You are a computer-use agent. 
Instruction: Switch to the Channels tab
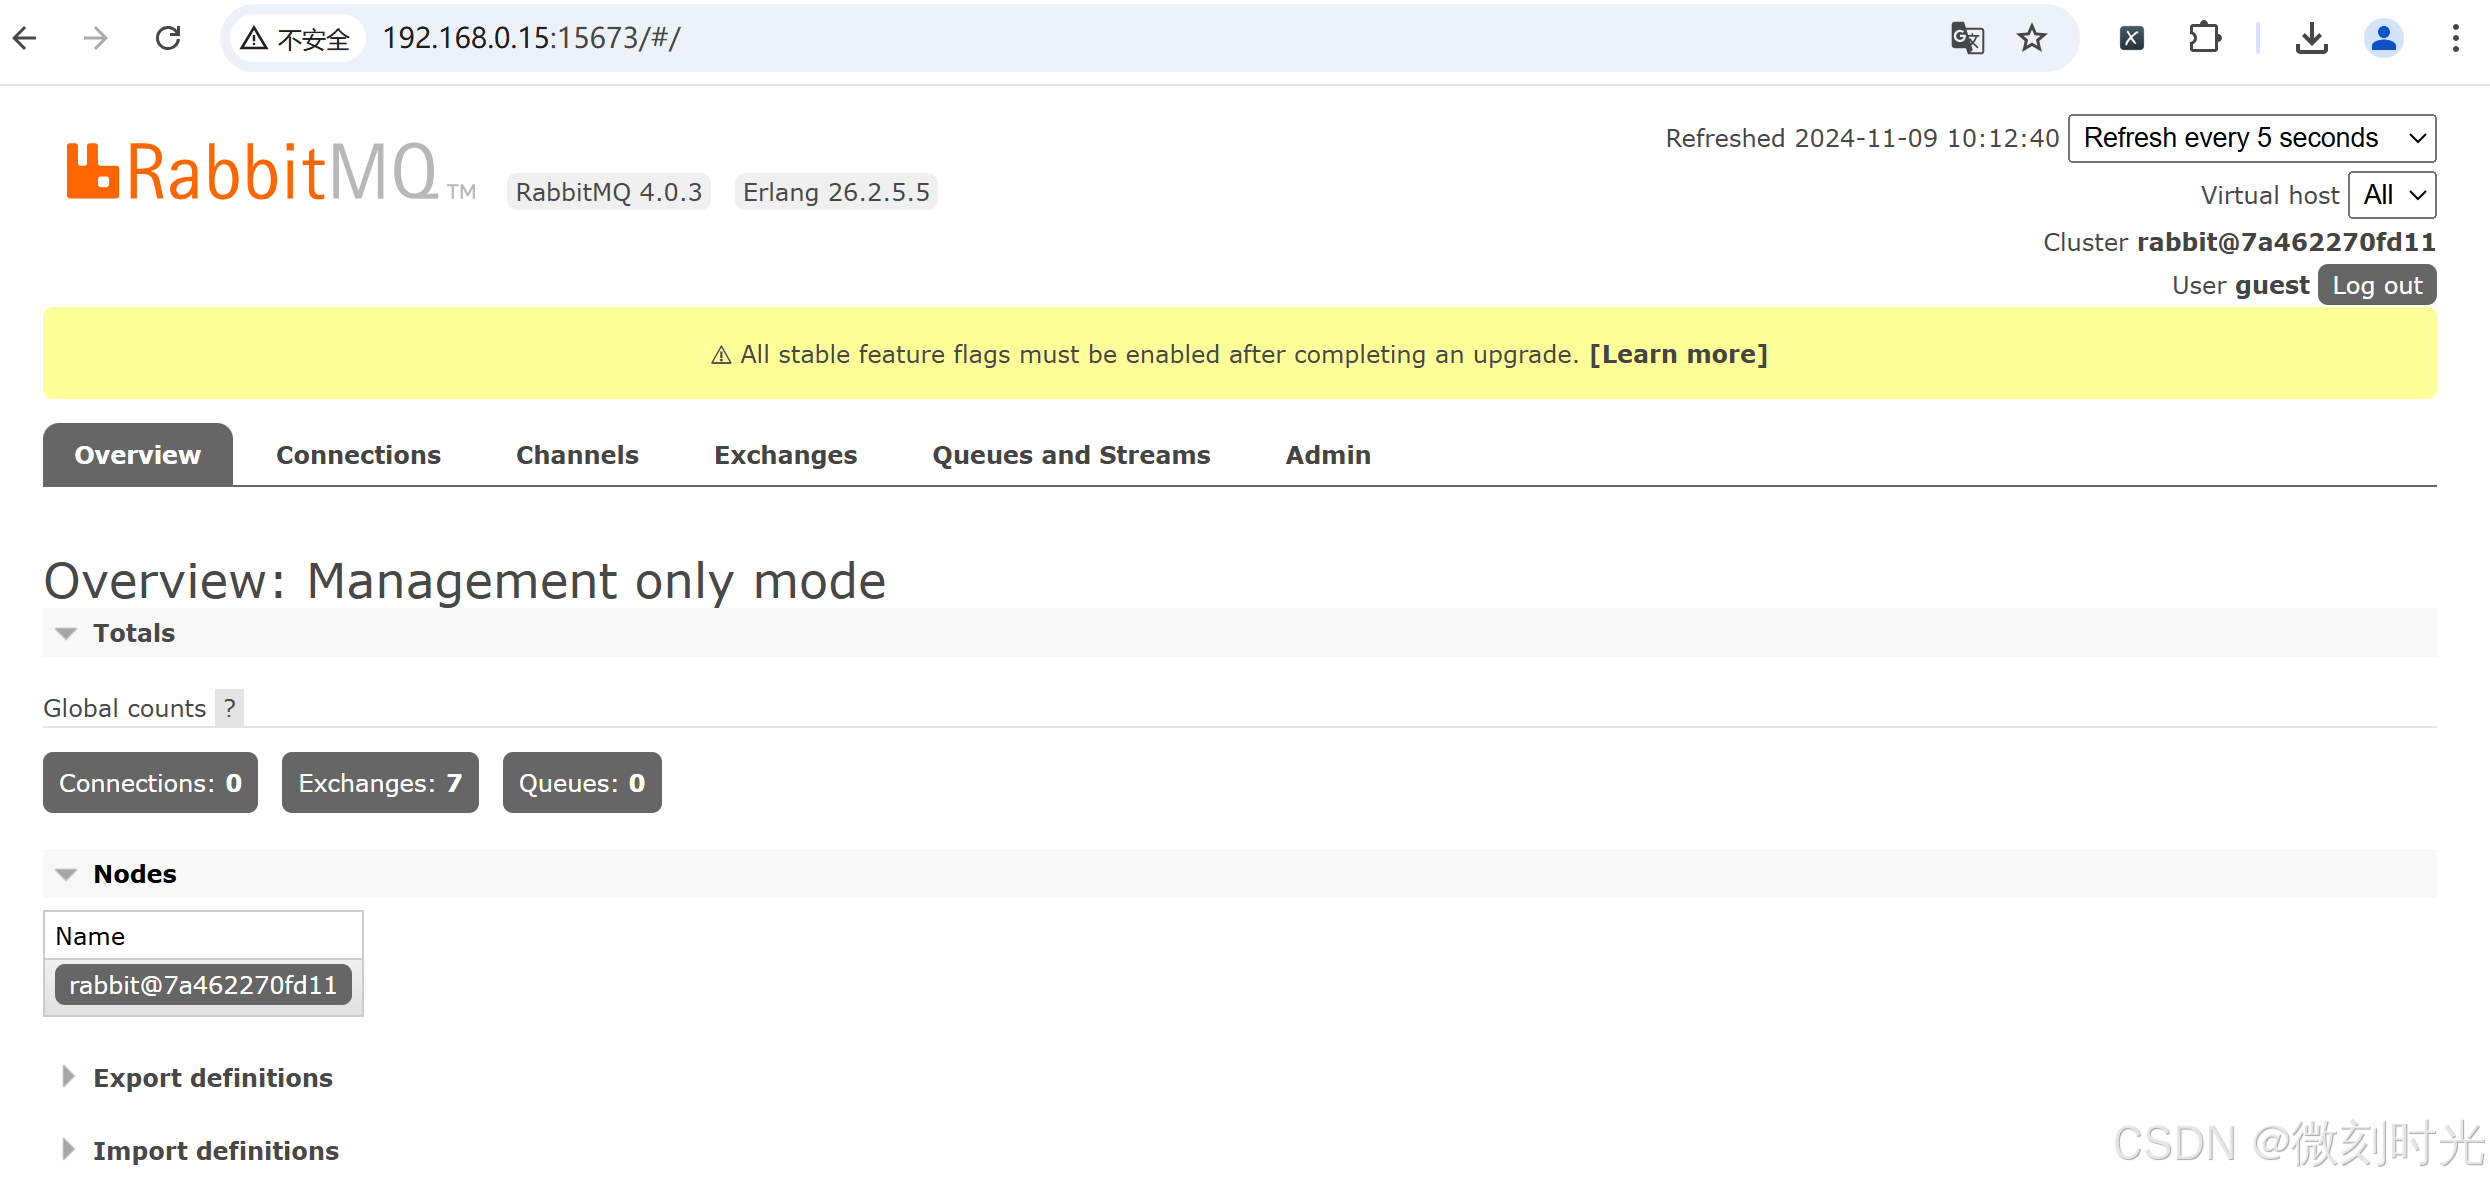pos(577,455)
